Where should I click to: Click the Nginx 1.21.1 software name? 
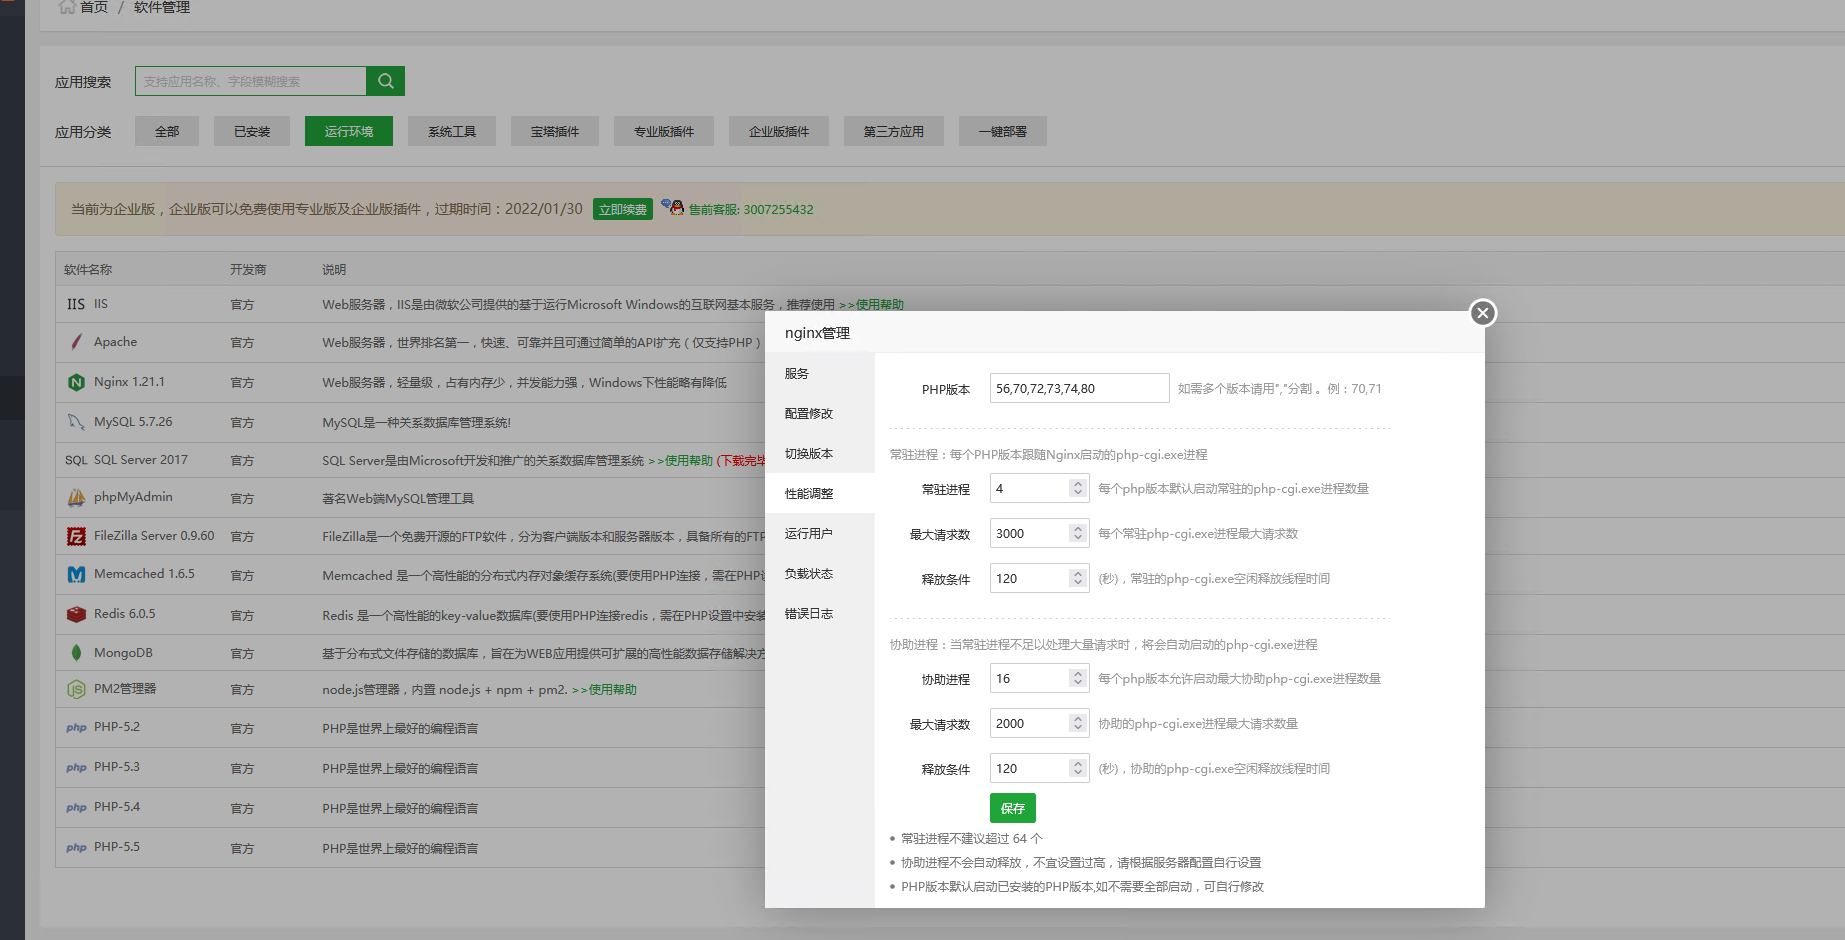[129, 382]
